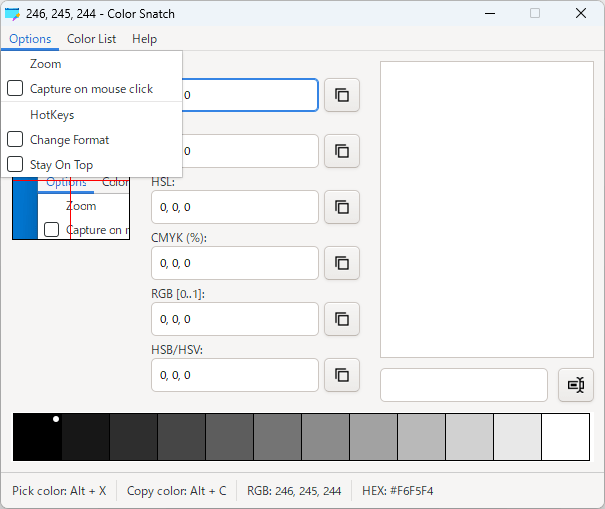Focus the HSL value field
This screenshot has height=509, width=605.
point(235,207)
